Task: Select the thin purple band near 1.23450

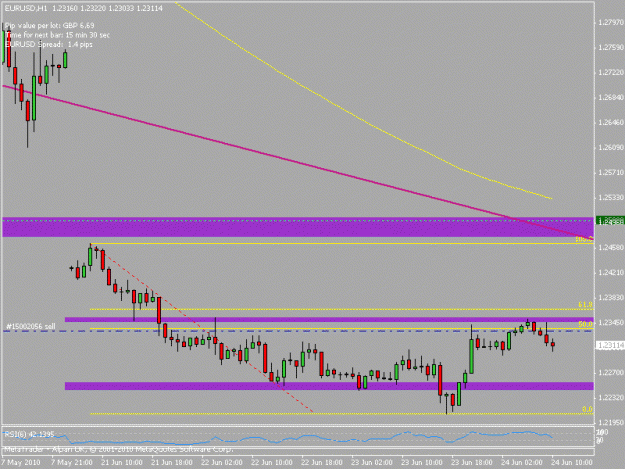Action: (x=329, y=320)
